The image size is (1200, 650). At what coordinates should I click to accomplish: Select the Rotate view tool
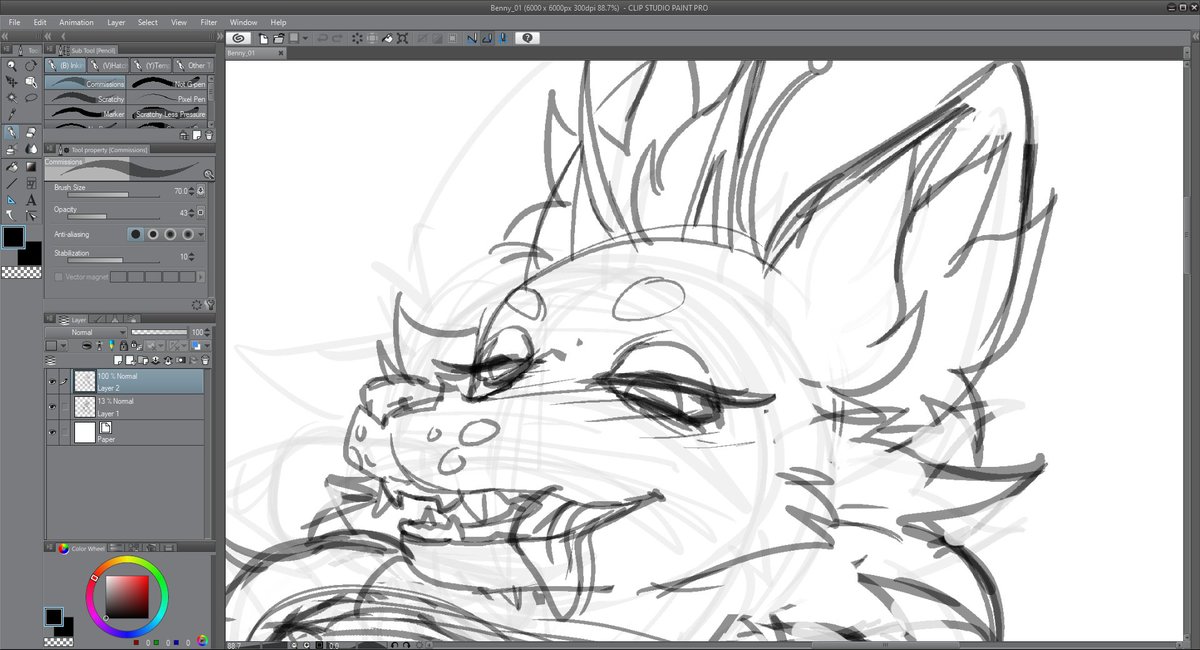pyautogui.click(x=31, y=65)
